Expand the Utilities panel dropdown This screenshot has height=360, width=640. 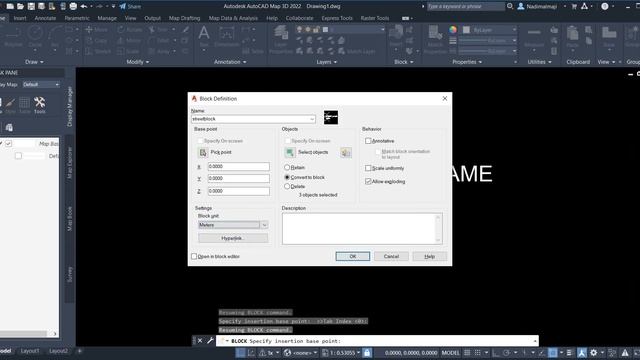click(x=539, y=62)
